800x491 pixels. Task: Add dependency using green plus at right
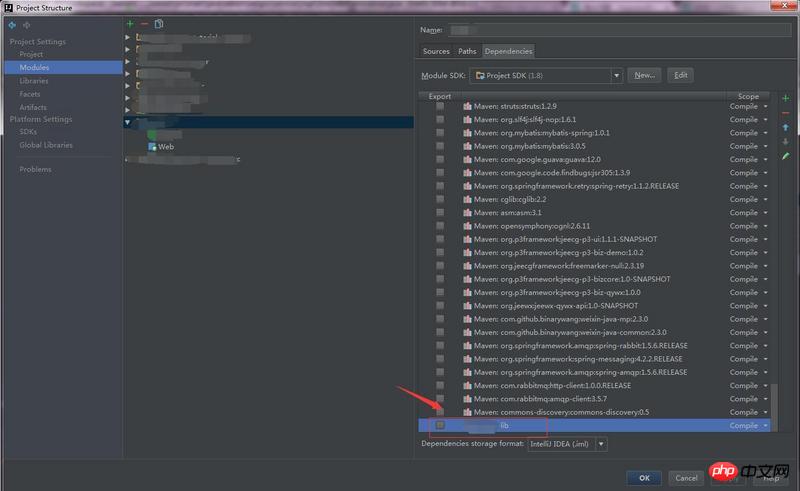click(785, 98)
